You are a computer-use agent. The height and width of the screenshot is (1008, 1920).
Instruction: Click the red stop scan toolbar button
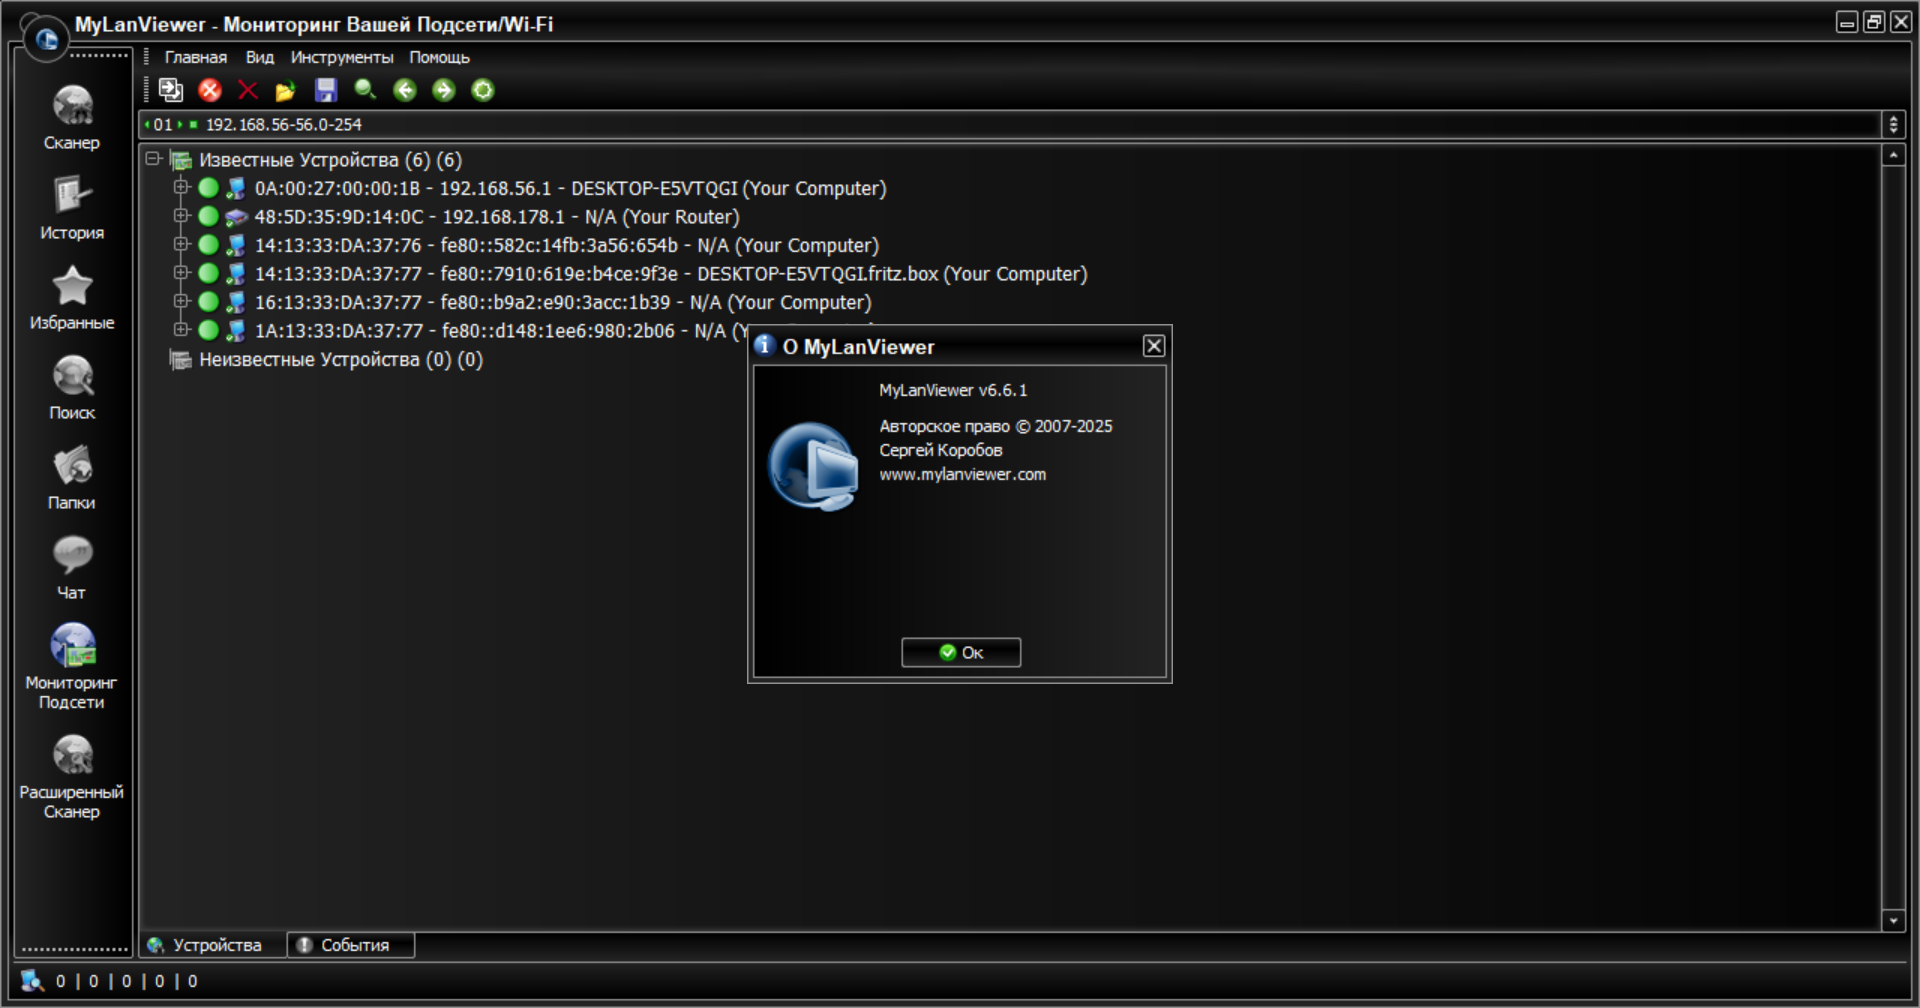point(210,90)
